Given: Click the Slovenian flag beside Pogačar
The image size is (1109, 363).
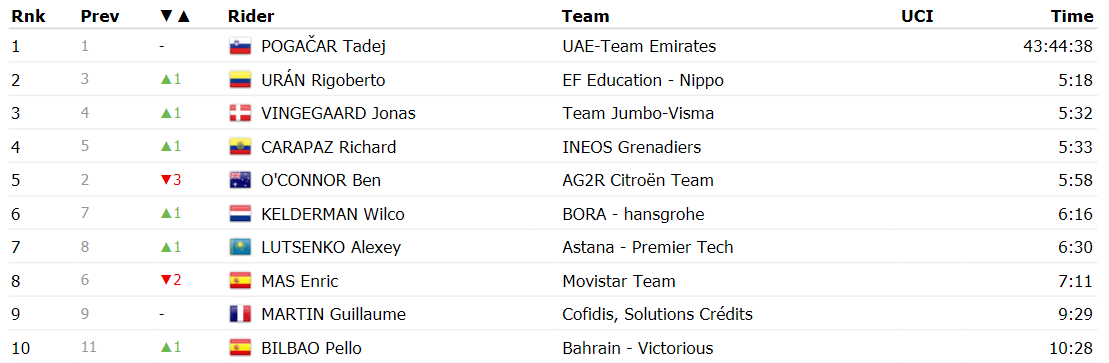Looking at the screenshot, I should coord(240,47).
